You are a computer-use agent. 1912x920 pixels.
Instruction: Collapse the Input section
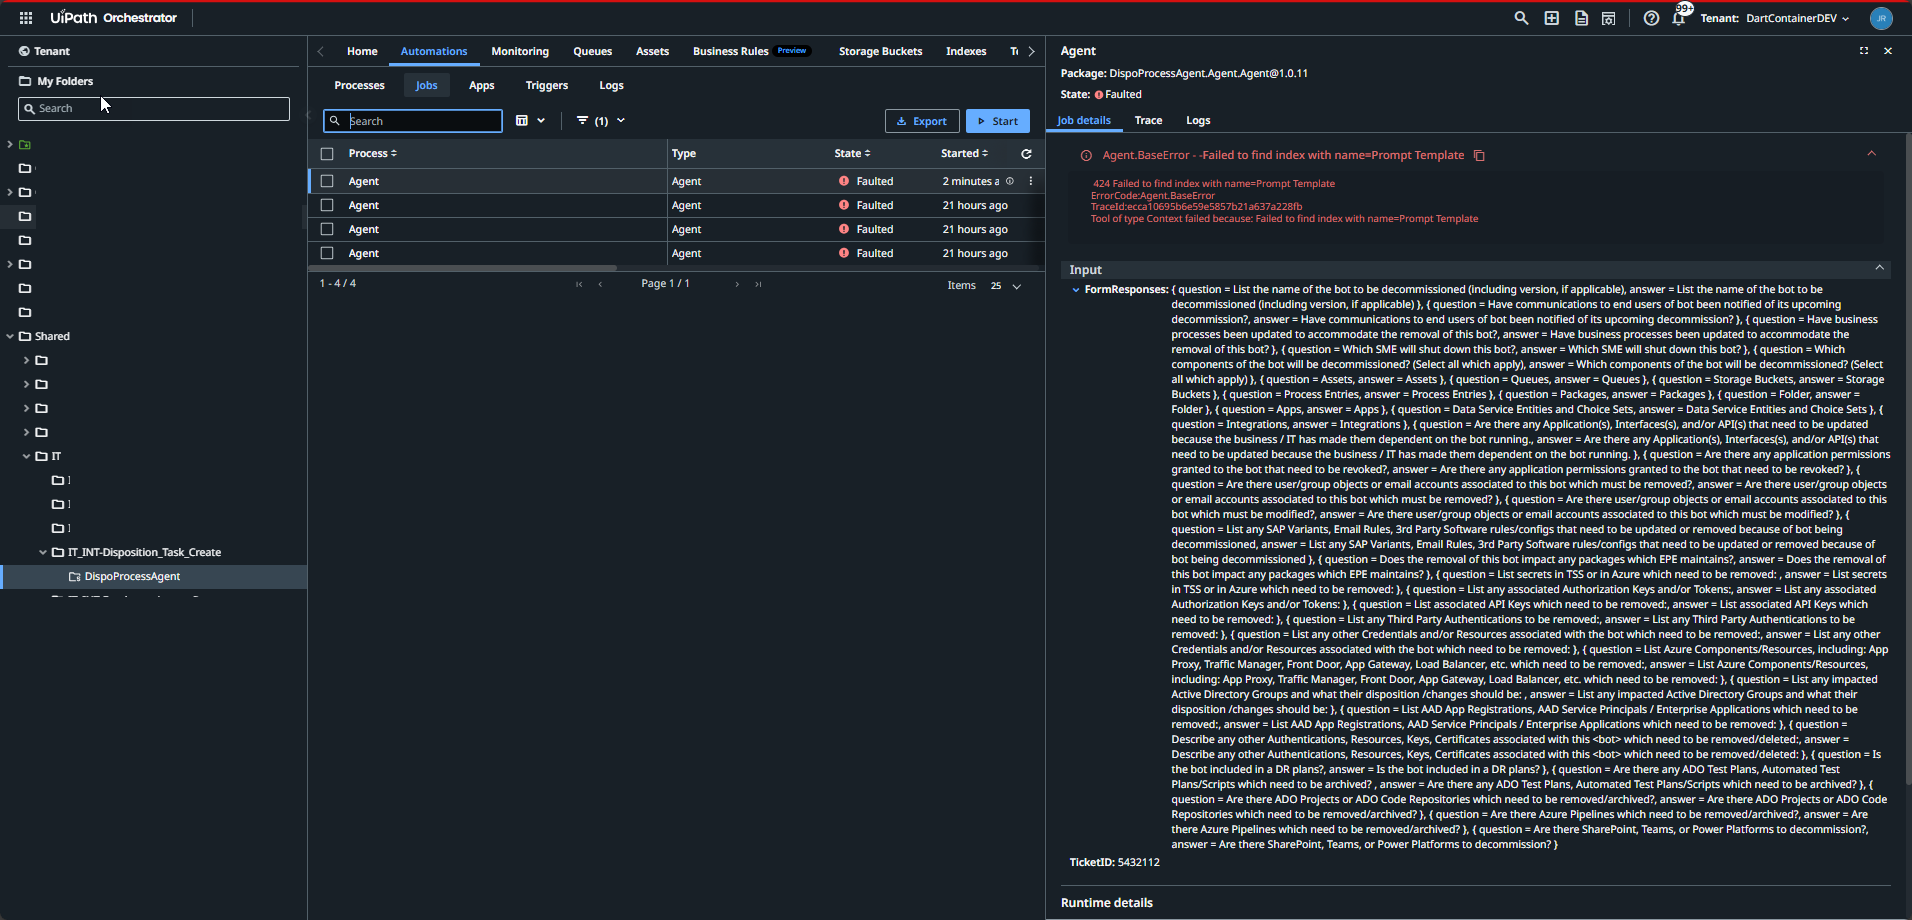pos(1880,268)
